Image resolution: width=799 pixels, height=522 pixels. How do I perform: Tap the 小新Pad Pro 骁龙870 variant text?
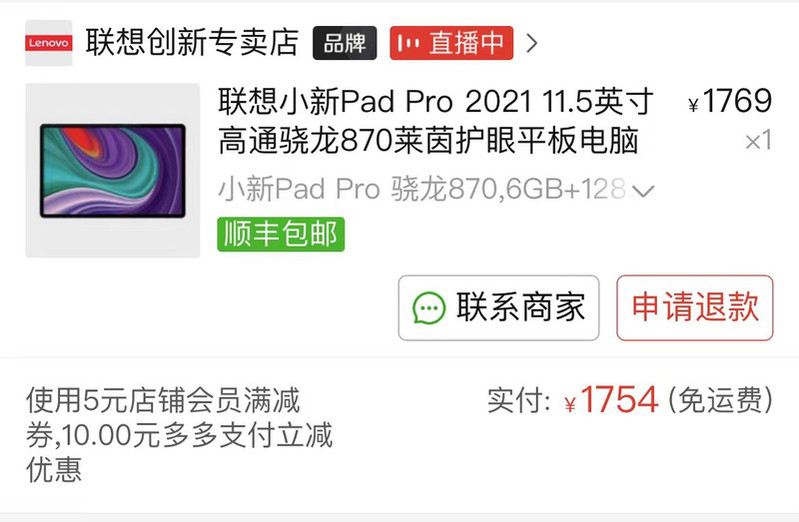click(x=421, y=189)
